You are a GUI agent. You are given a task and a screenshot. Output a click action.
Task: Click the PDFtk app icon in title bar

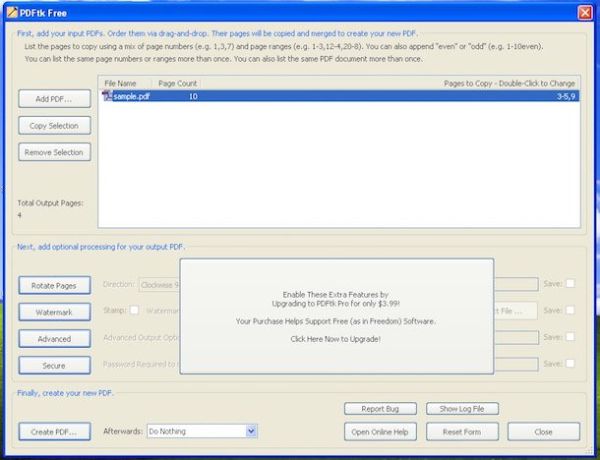tap(11, 11)
